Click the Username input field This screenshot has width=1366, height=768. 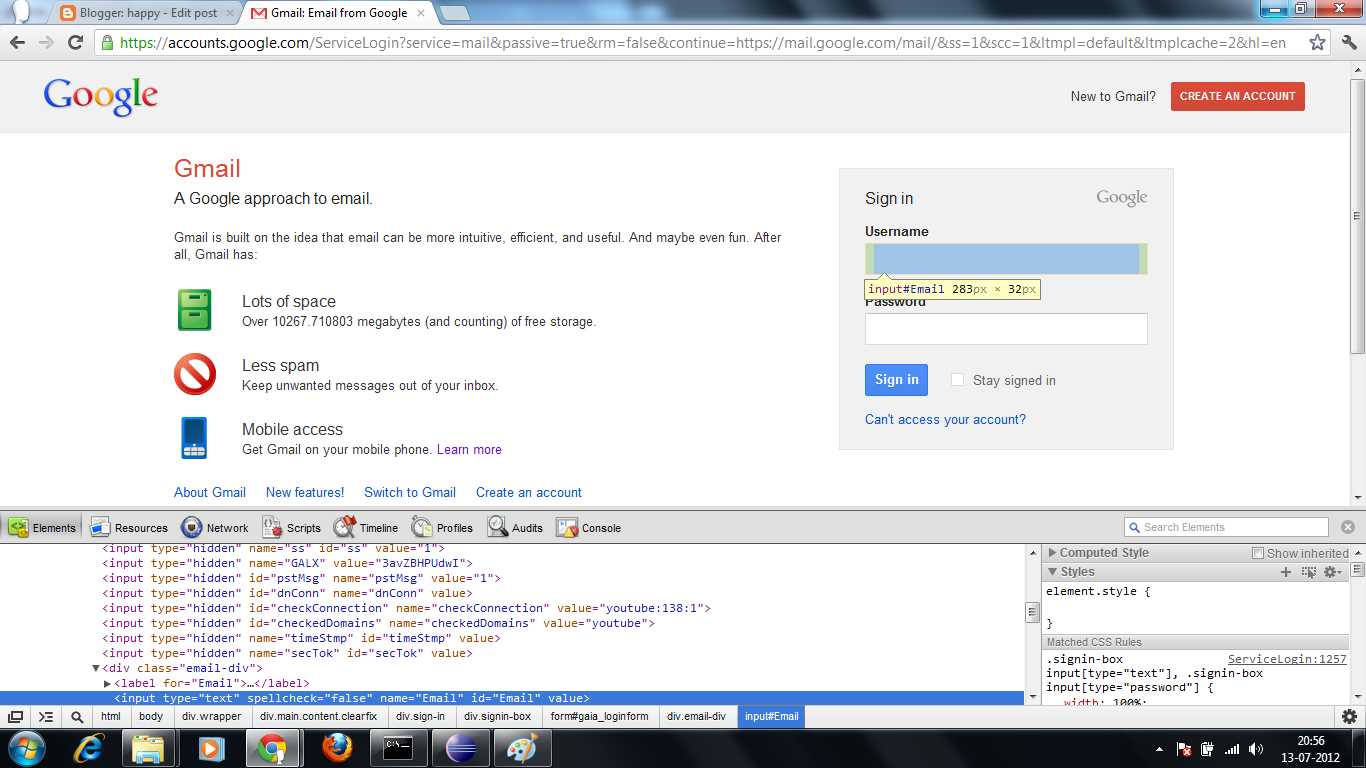(1006, 259)
